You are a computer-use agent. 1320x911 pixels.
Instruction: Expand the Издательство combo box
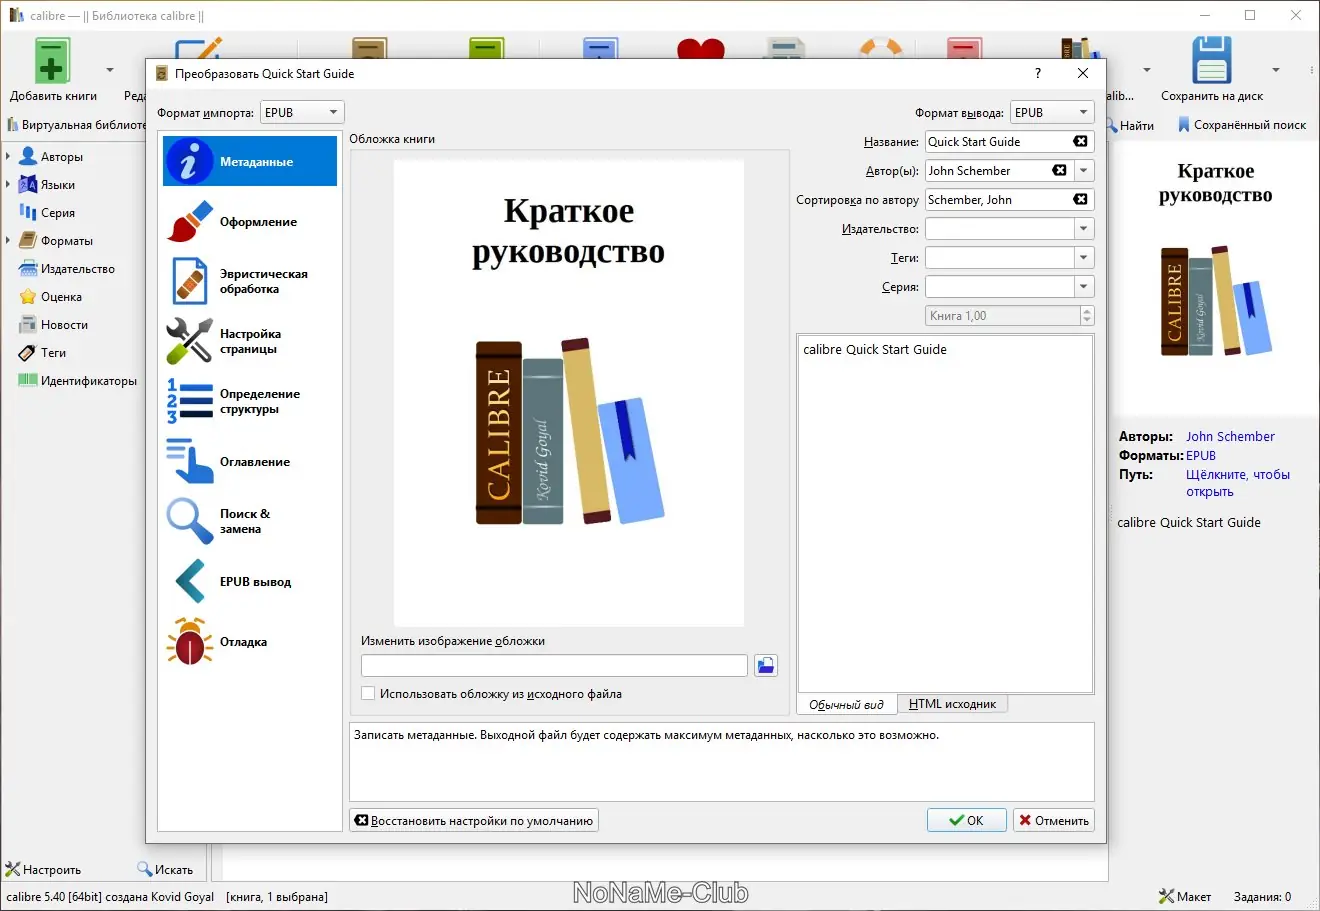coord(1083,229)
